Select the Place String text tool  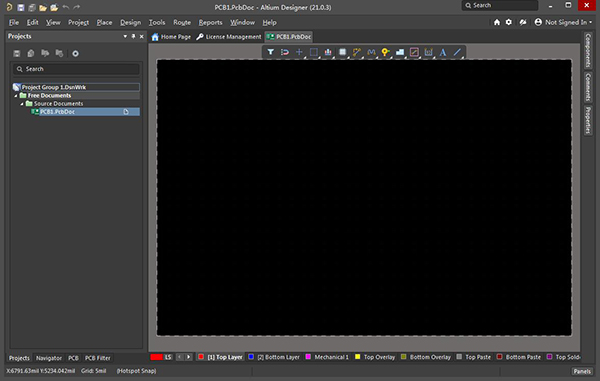click(x=443, y=52)
